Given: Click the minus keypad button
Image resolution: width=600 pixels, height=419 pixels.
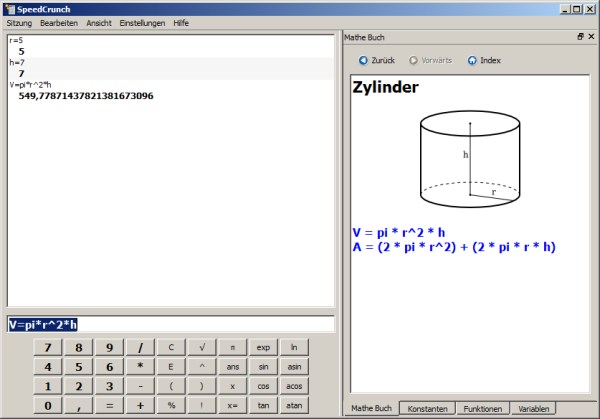Looking at the screenshot, I should point(140,386).
